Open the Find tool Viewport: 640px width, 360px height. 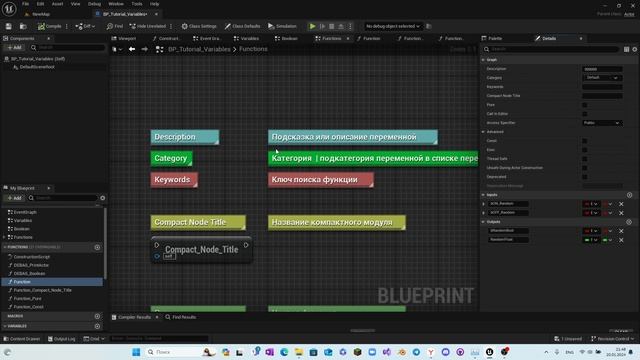coord(115,26)
